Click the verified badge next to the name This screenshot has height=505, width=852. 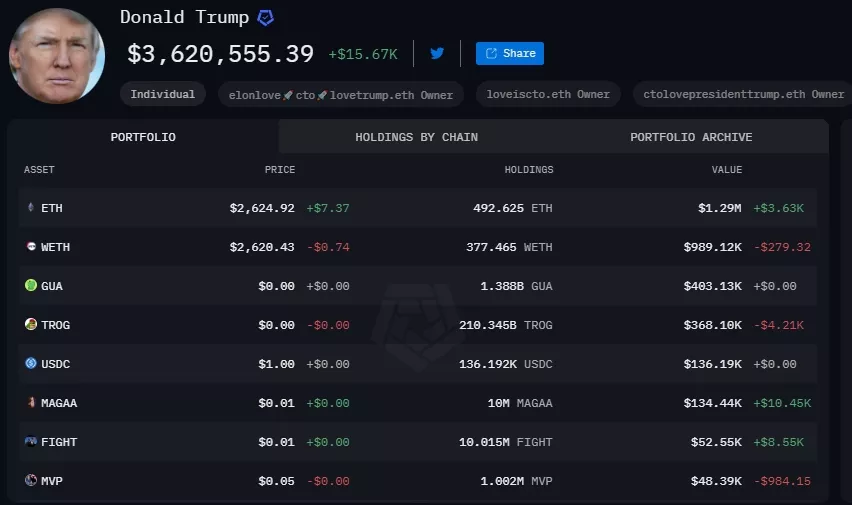[x=266, y=18]
